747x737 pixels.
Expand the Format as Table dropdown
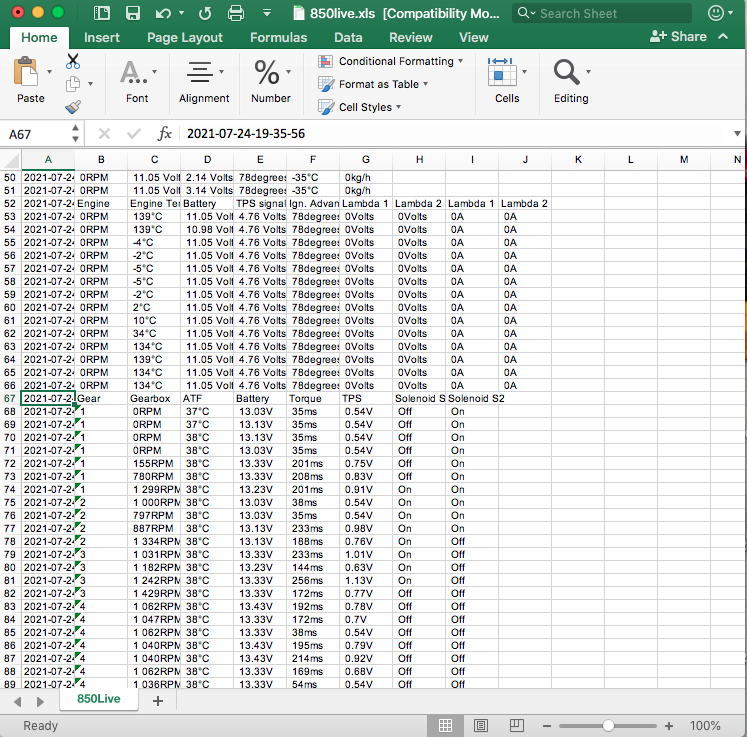(x=374, y=84)
